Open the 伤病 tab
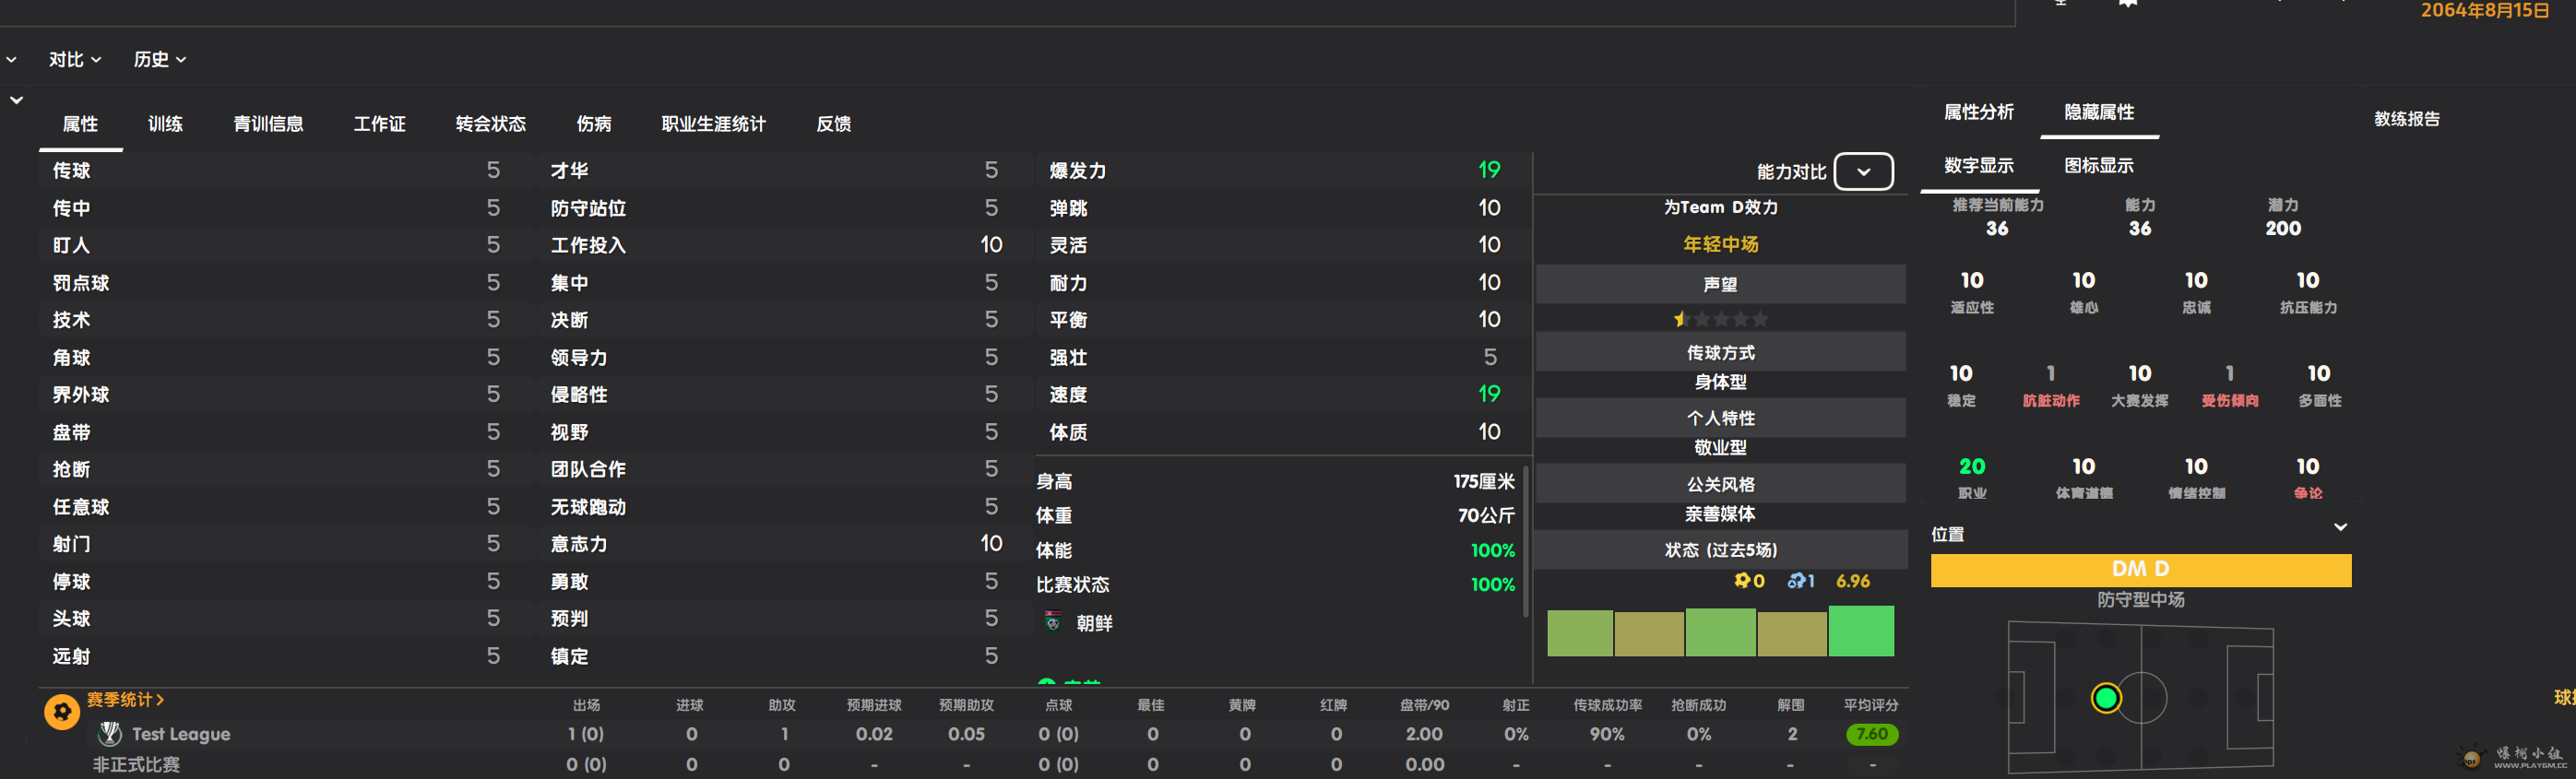The height and width of the screenshot is (779, 2576). [593, 124]
